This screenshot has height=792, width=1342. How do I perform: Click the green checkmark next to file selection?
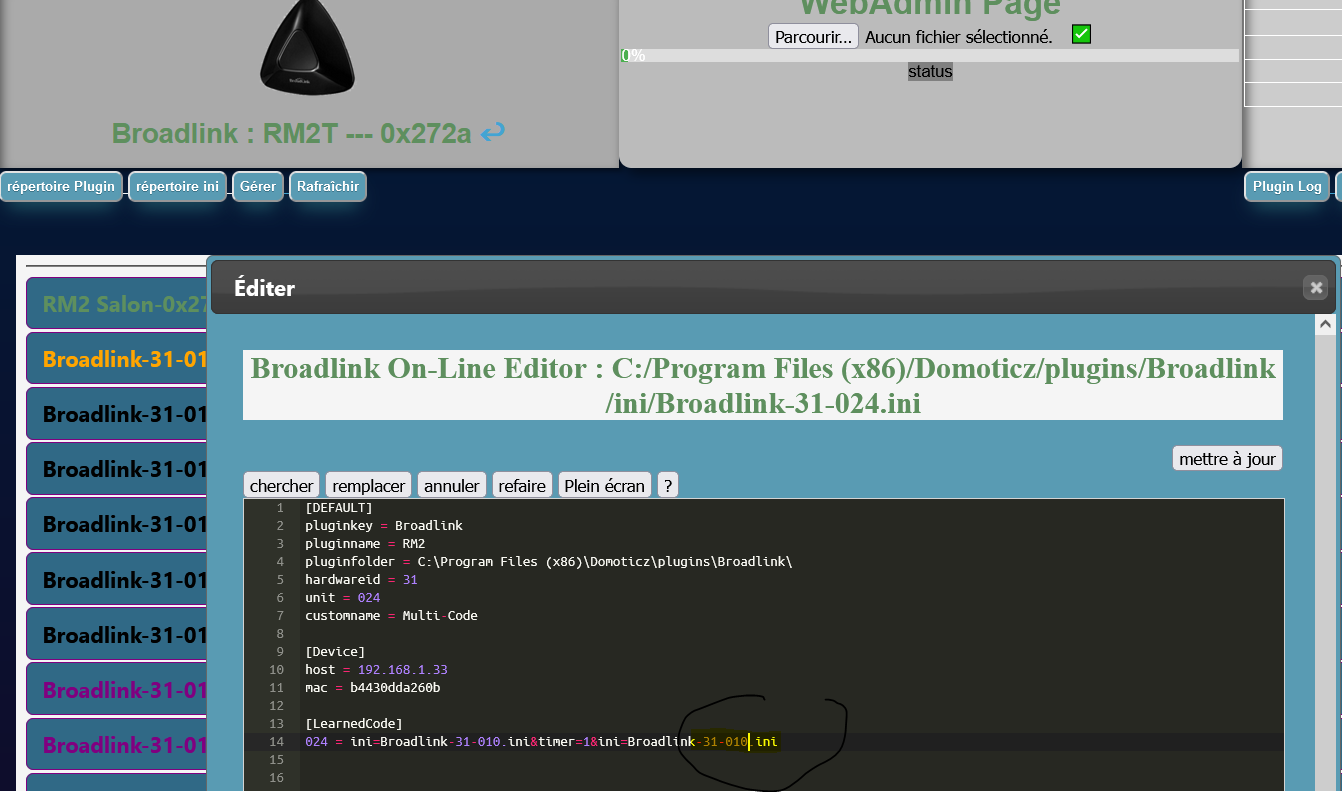[1081, 35]
